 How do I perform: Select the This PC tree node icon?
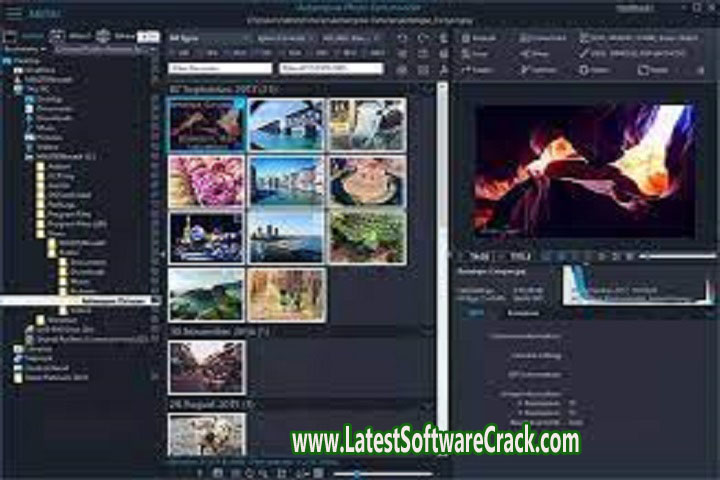coord(20,88)
